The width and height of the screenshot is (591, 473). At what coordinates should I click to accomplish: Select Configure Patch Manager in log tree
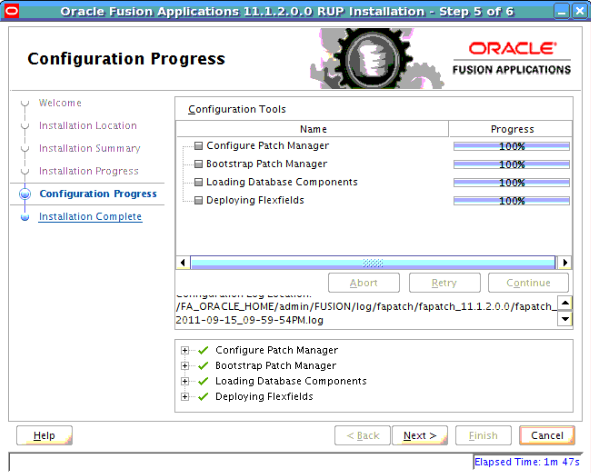point(277,350)
